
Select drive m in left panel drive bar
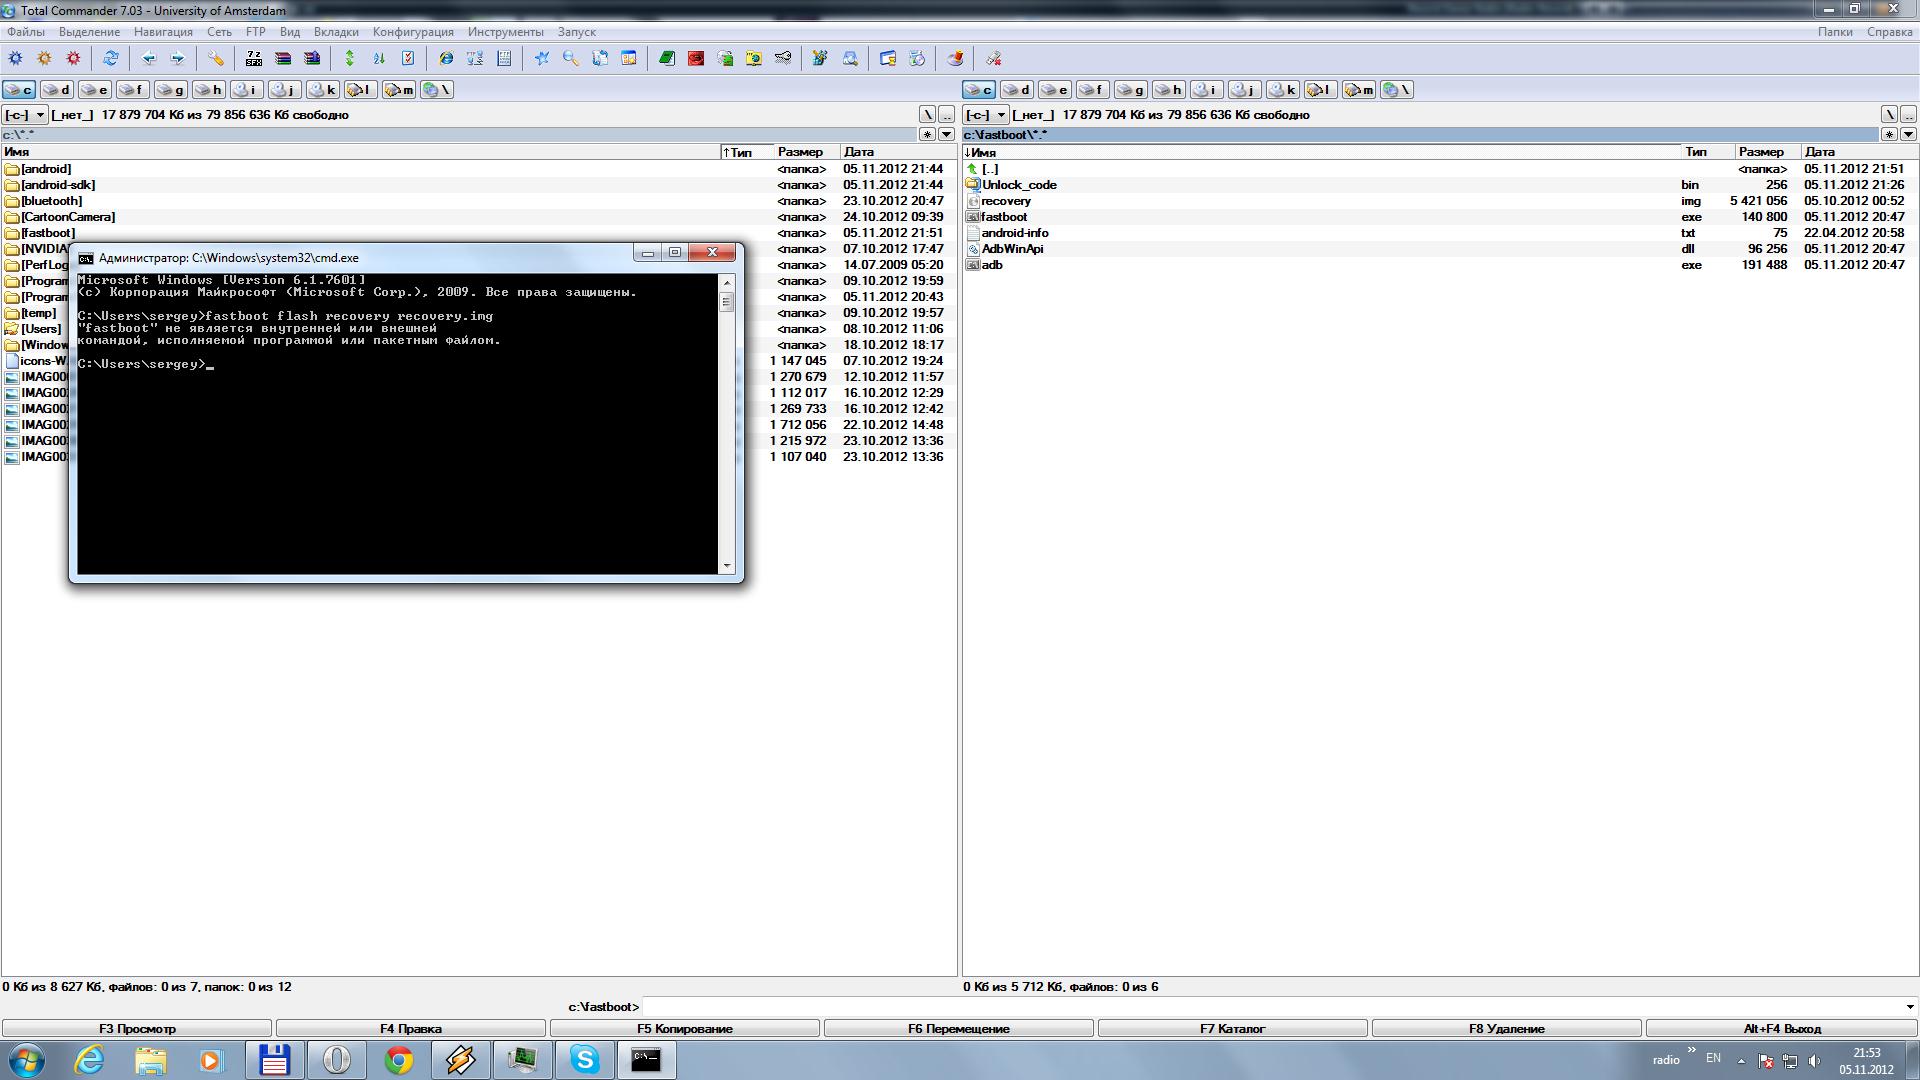pos(399,90)
